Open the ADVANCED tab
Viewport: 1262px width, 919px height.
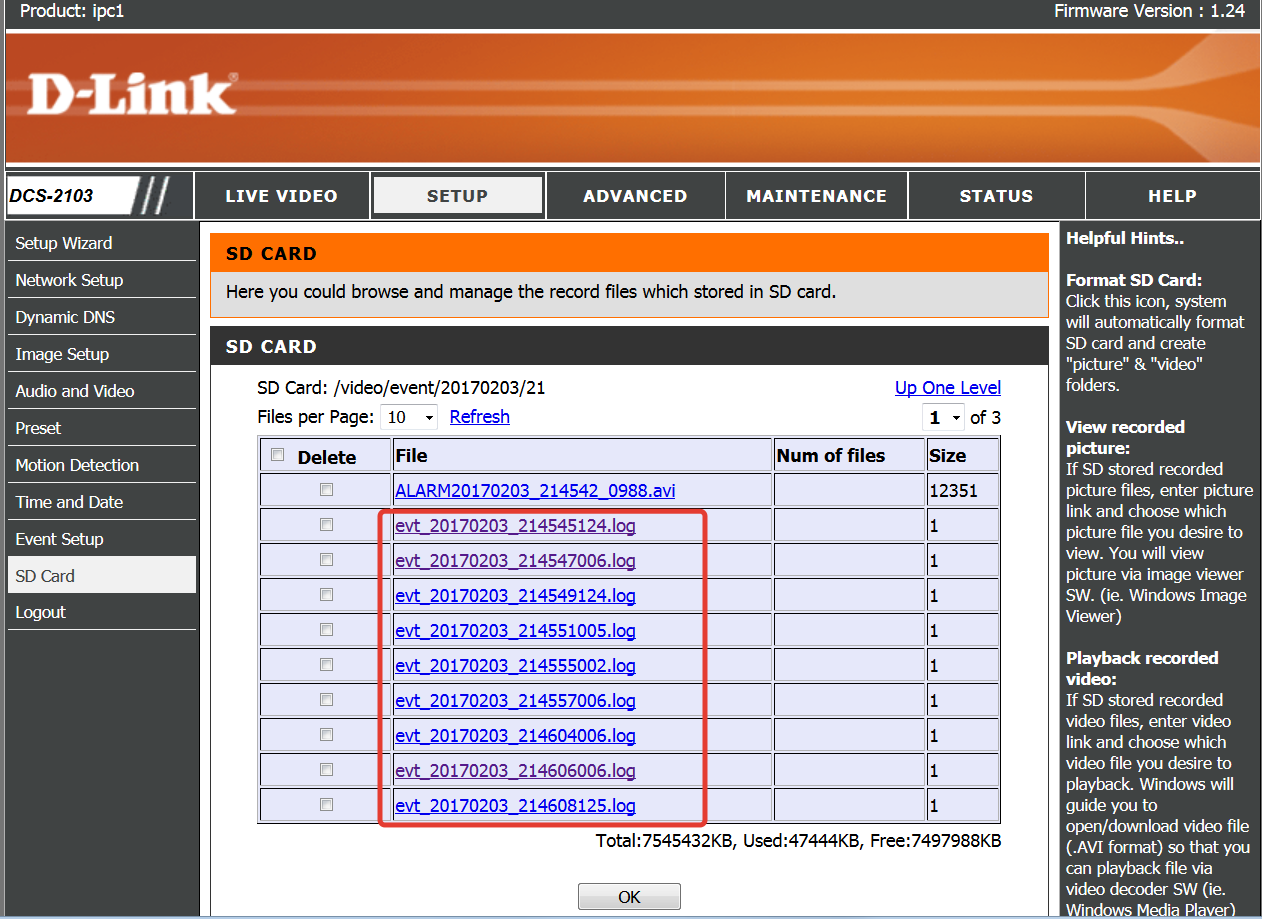point(635,196)
